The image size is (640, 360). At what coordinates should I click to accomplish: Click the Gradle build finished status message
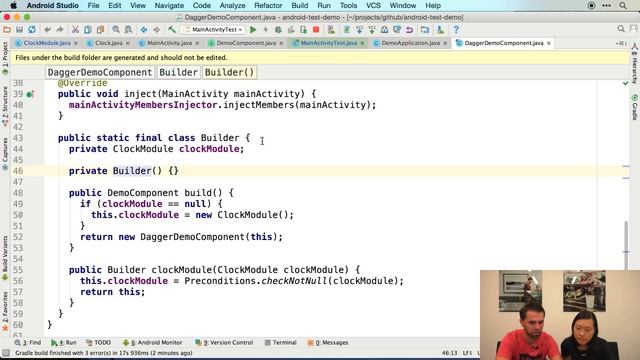pos(104,353)
